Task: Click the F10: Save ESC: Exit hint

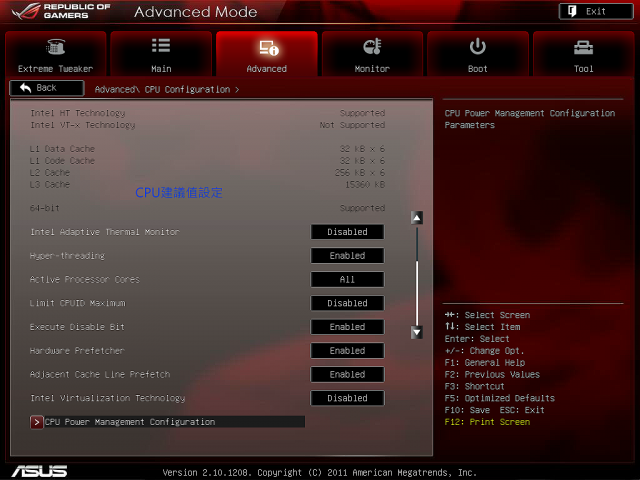Action: [494, 410]
